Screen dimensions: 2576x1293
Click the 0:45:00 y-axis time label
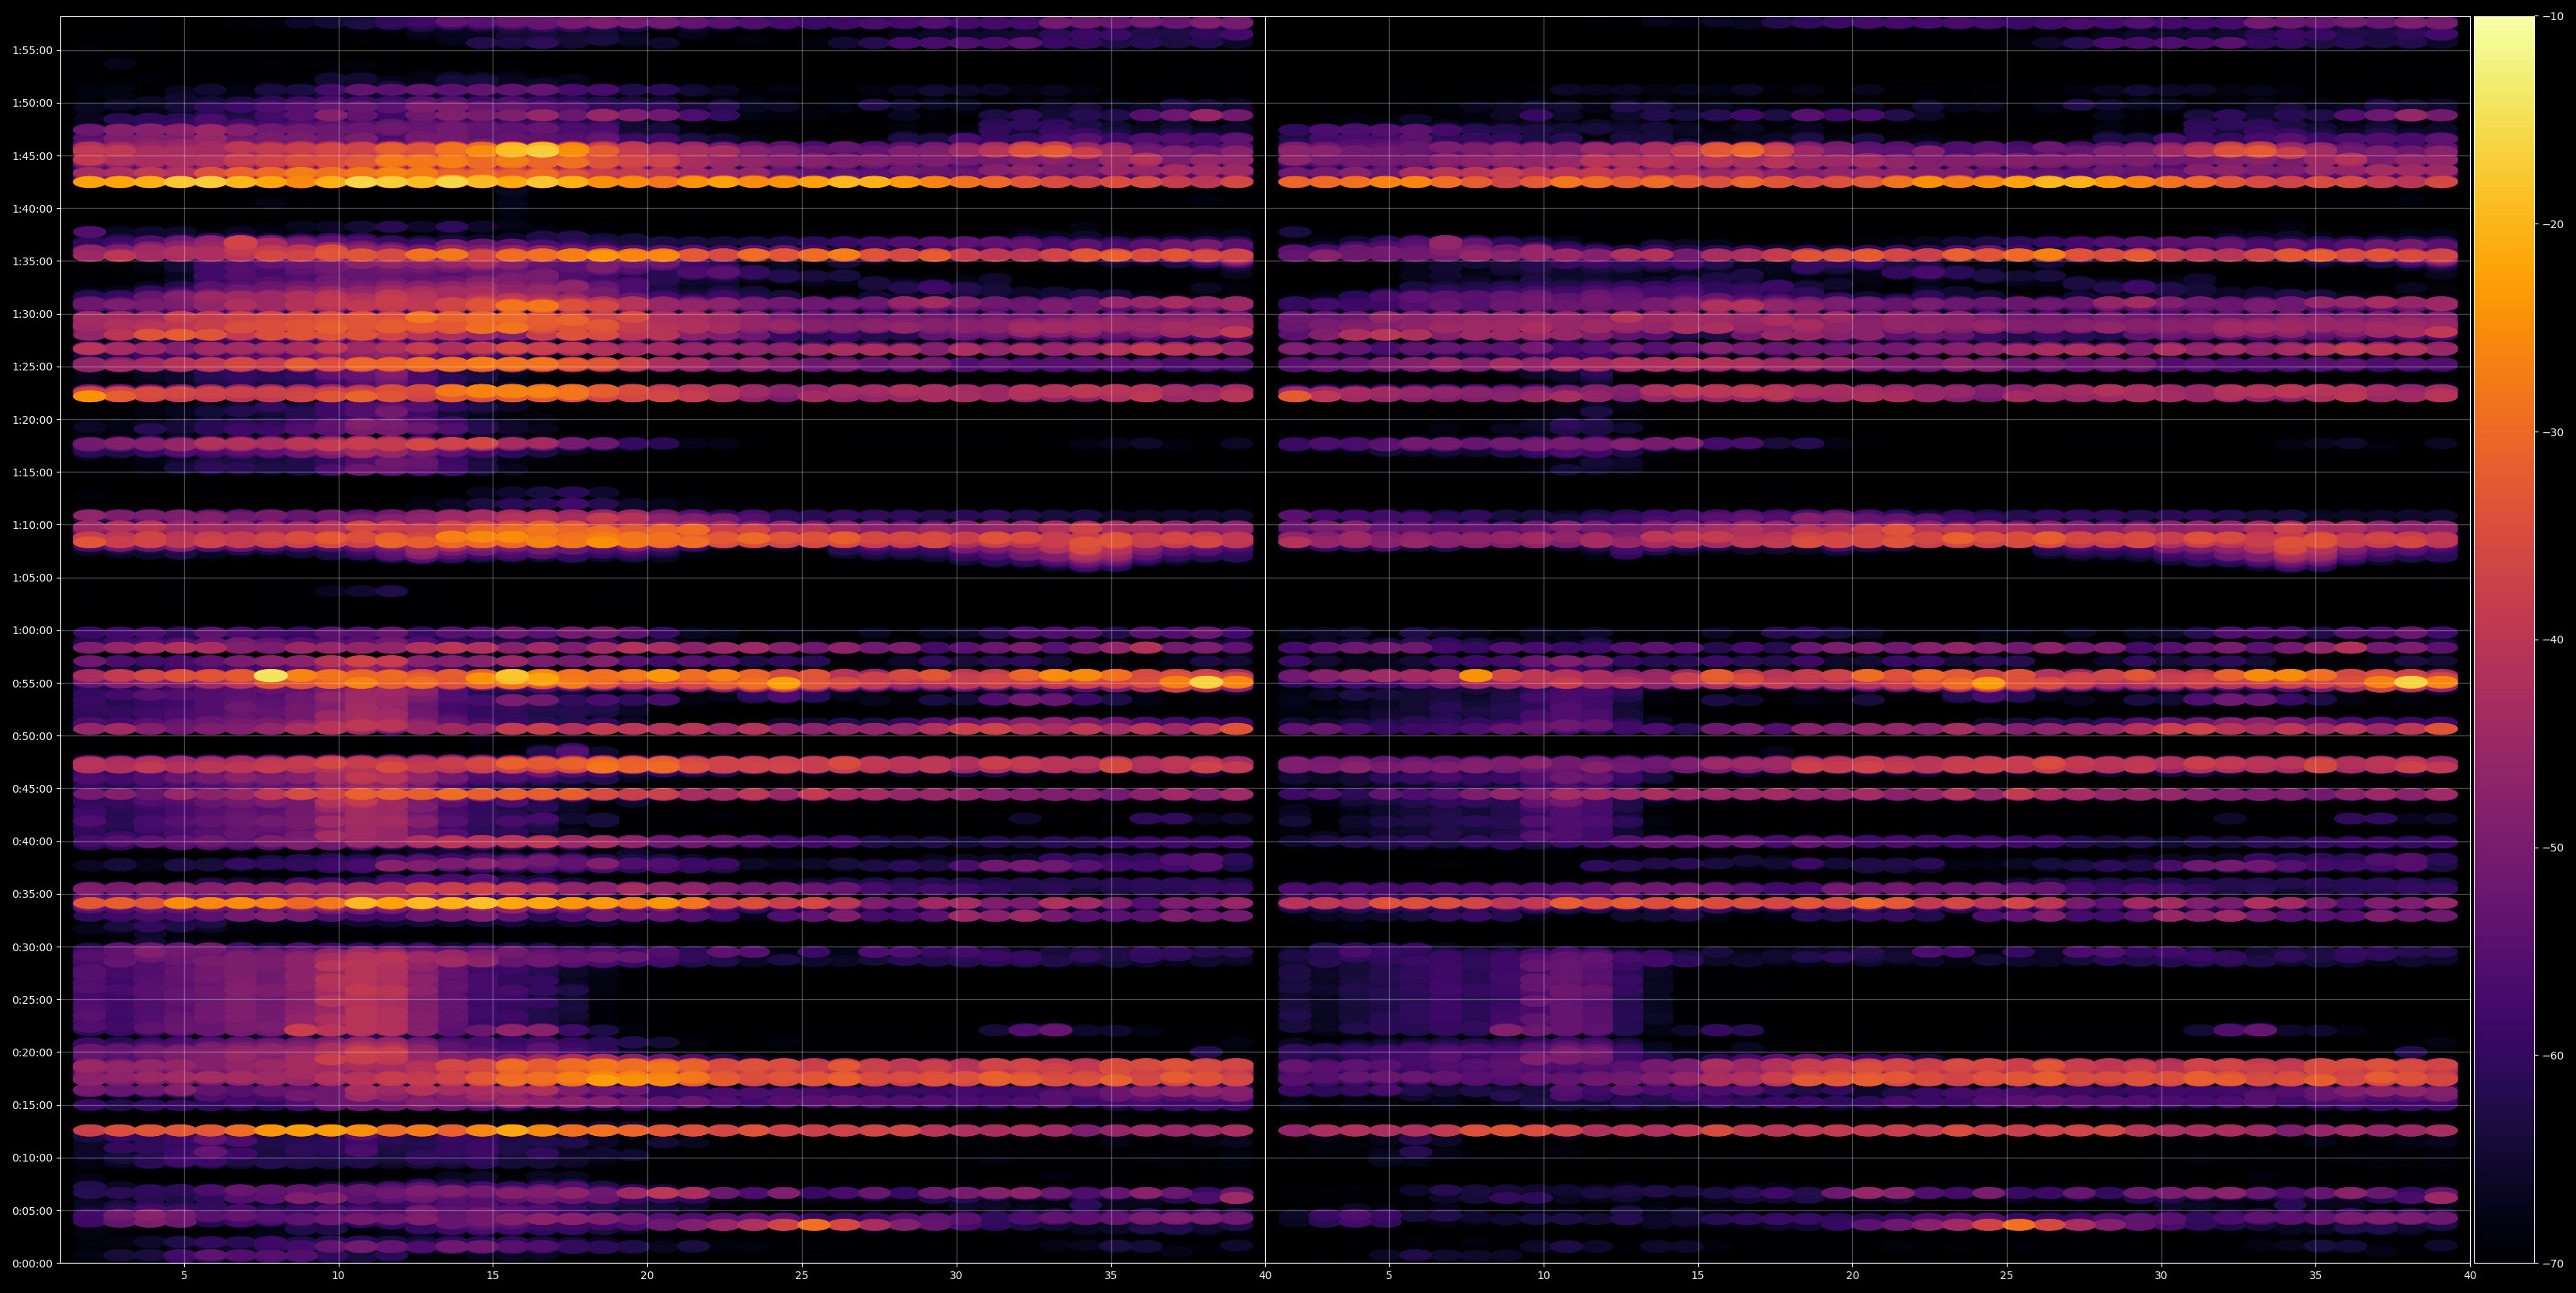(x=32, y=789)
